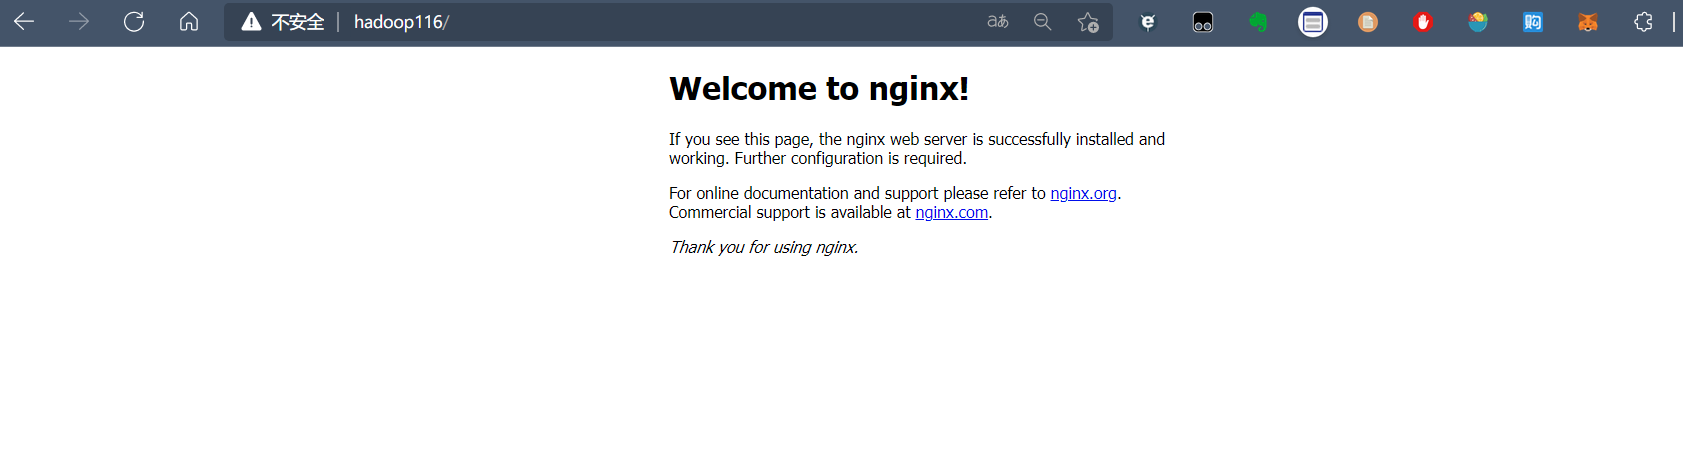Open the red hand ad-blocker extension
The image size is (1683, 456).
1423,21
